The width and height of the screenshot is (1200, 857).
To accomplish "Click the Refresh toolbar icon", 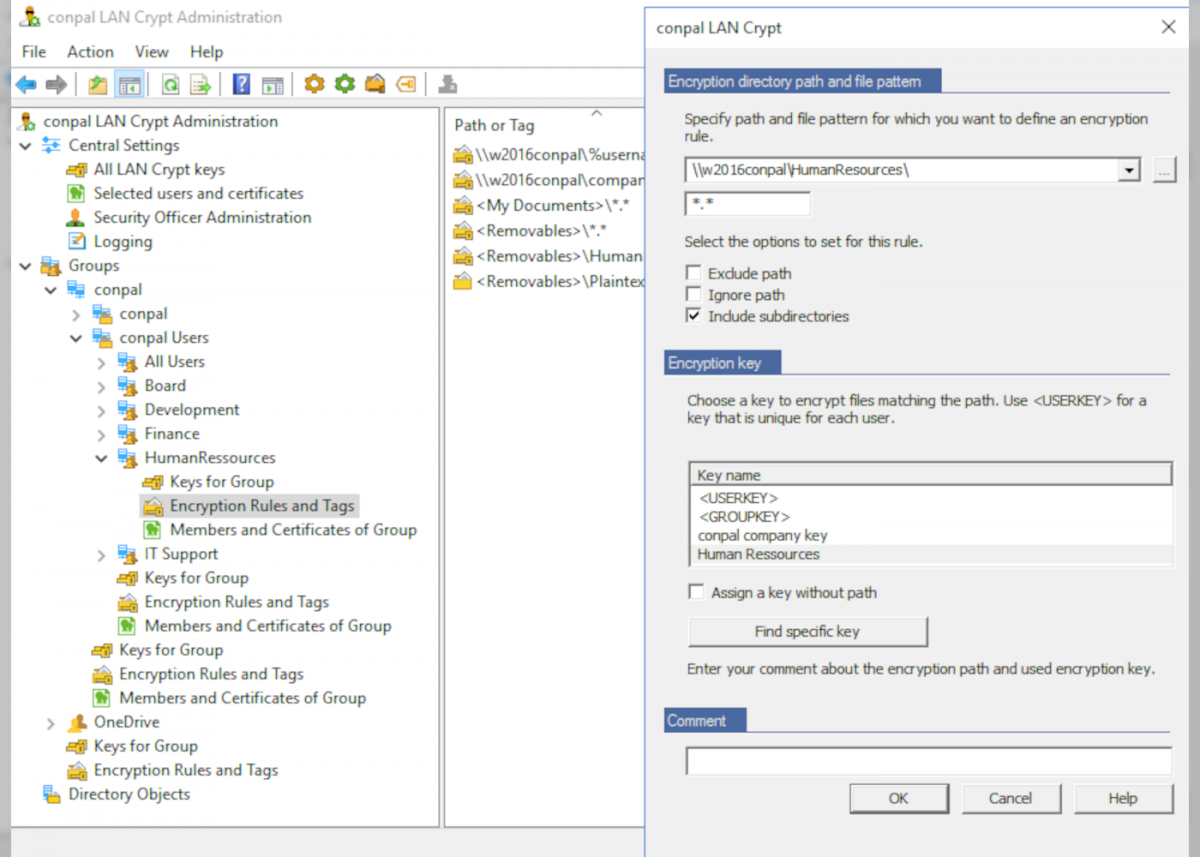I will pyautogui.click(x=172, y=84).
